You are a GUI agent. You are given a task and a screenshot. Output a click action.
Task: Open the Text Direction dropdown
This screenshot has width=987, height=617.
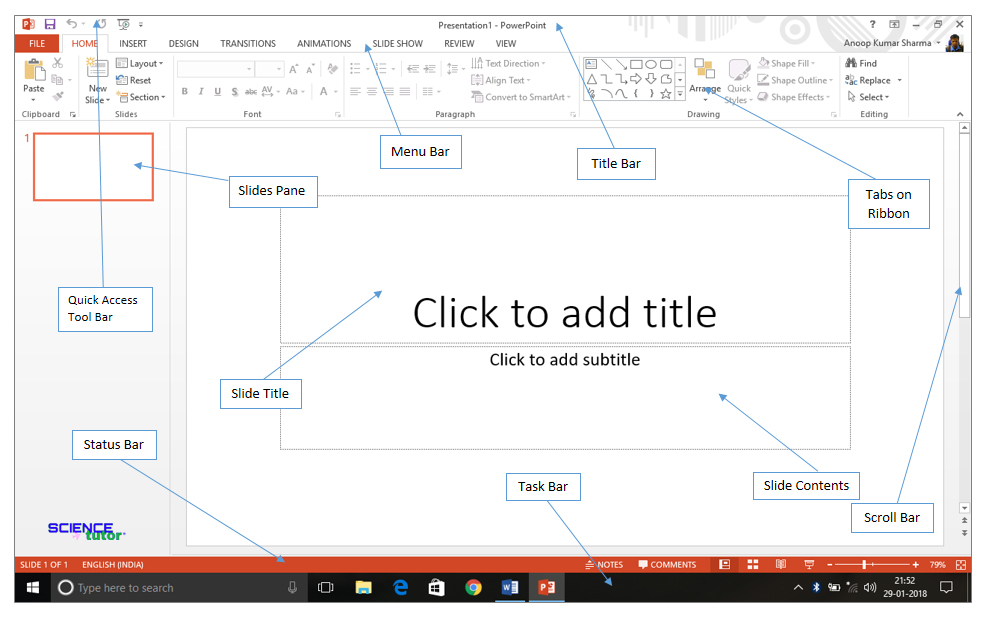point(509,62)
